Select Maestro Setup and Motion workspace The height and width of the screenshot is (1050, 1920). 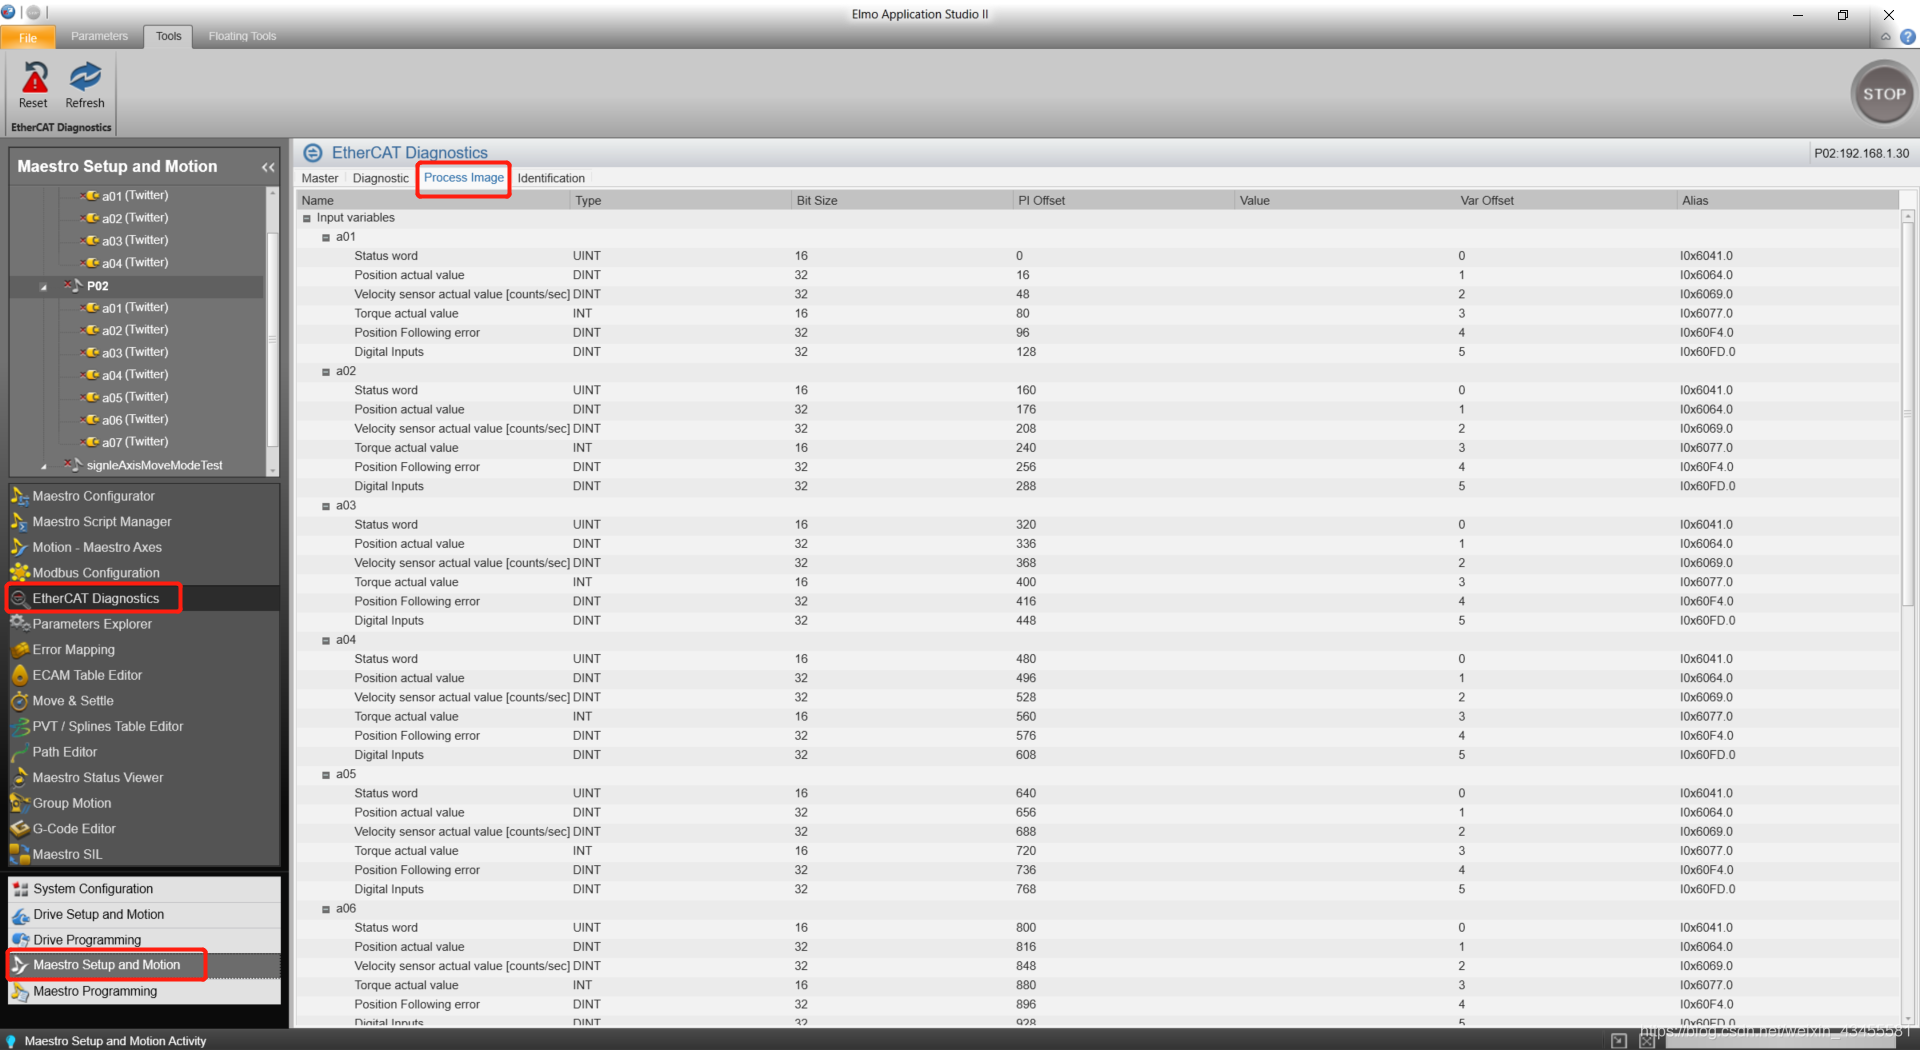pos(144,965)
